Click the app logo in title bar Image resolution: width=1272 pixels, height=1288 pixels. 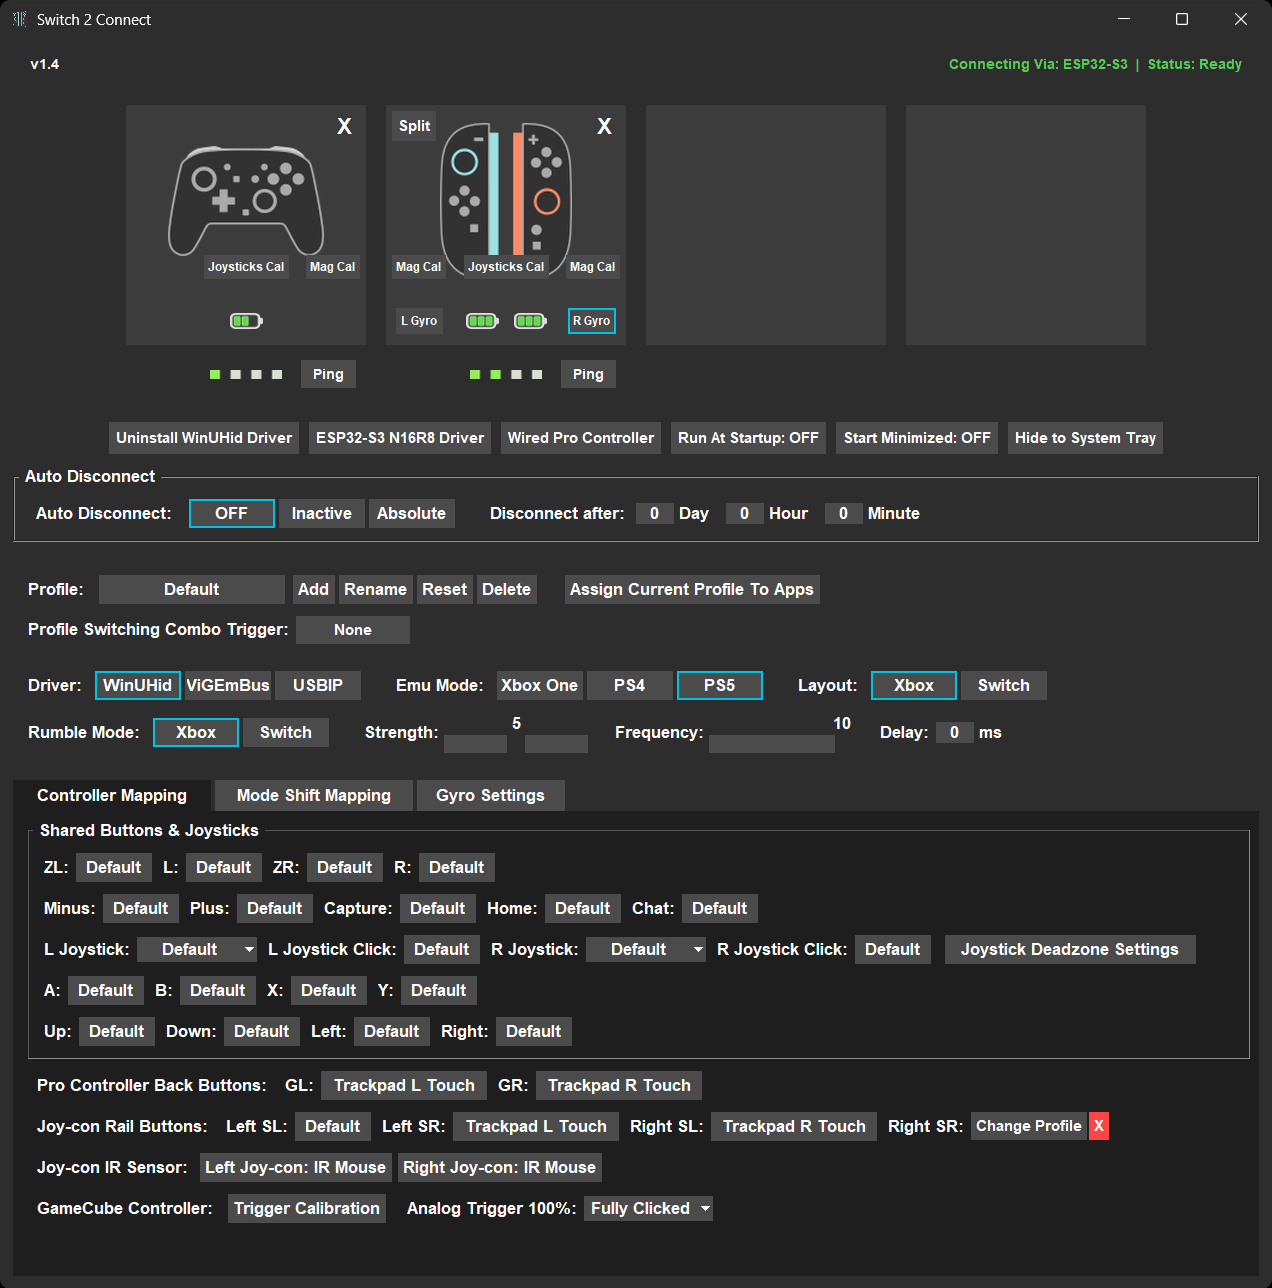pos(20,19)
